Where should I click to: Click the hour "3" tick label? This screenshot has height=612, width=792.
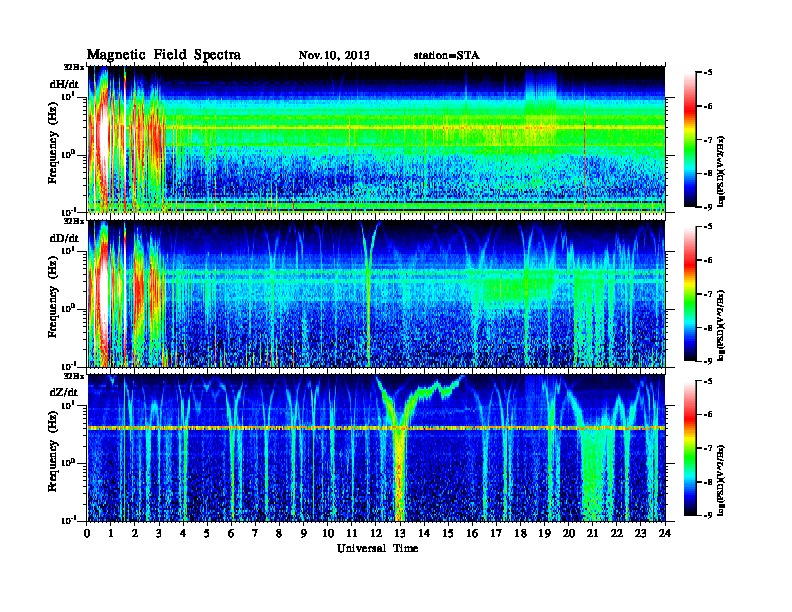tap(160, 533)
